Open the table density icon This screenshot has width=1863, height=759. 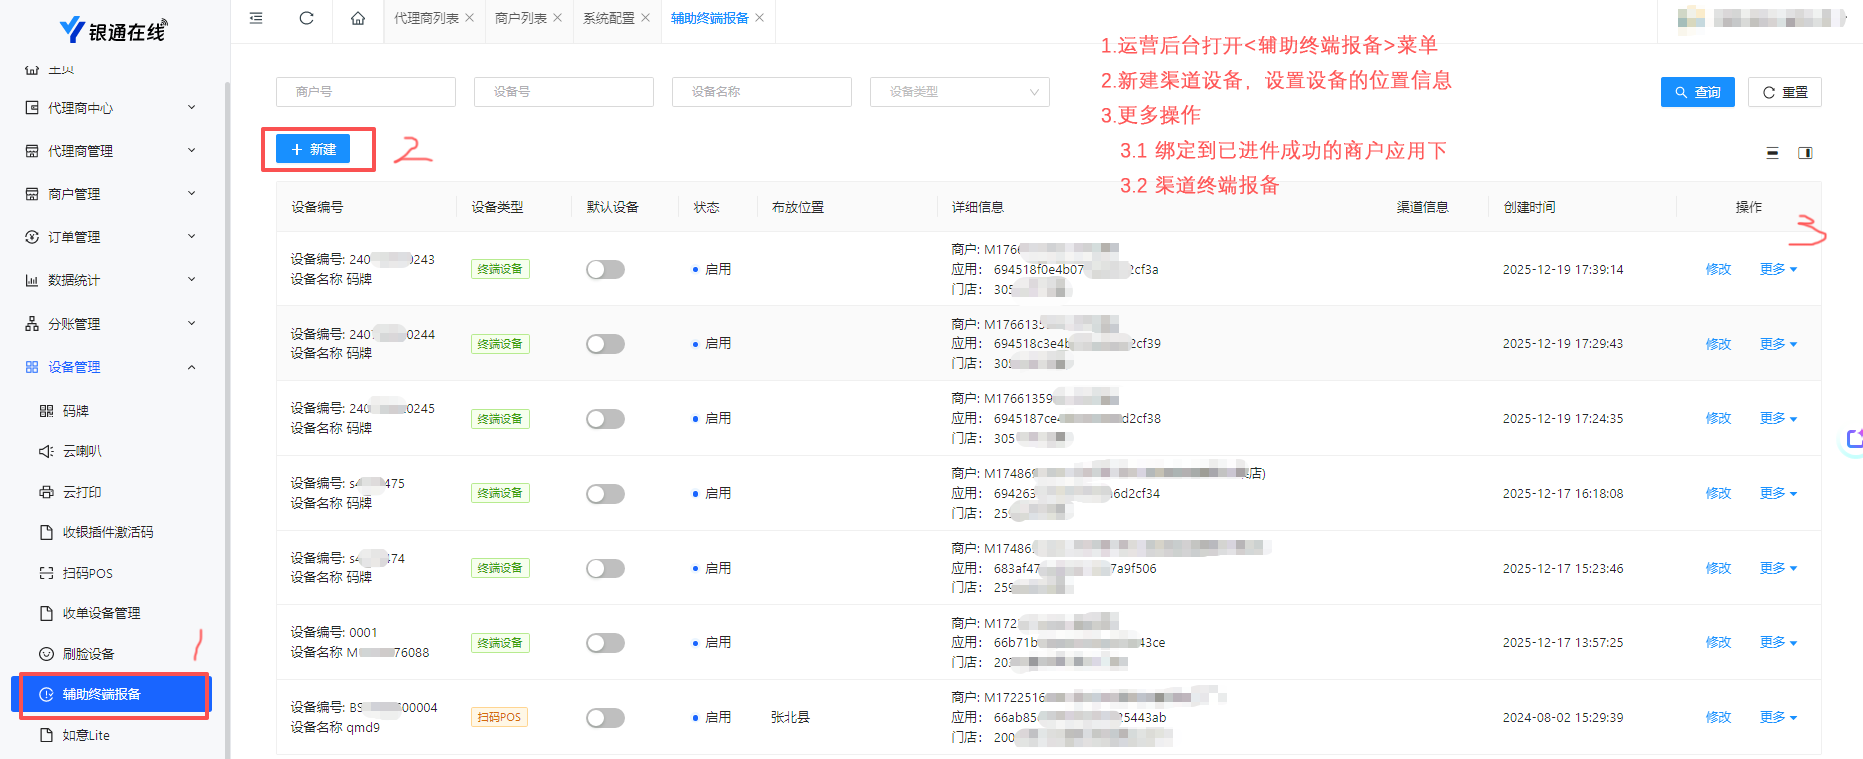pyautogui.click(x=1772, y=153)
